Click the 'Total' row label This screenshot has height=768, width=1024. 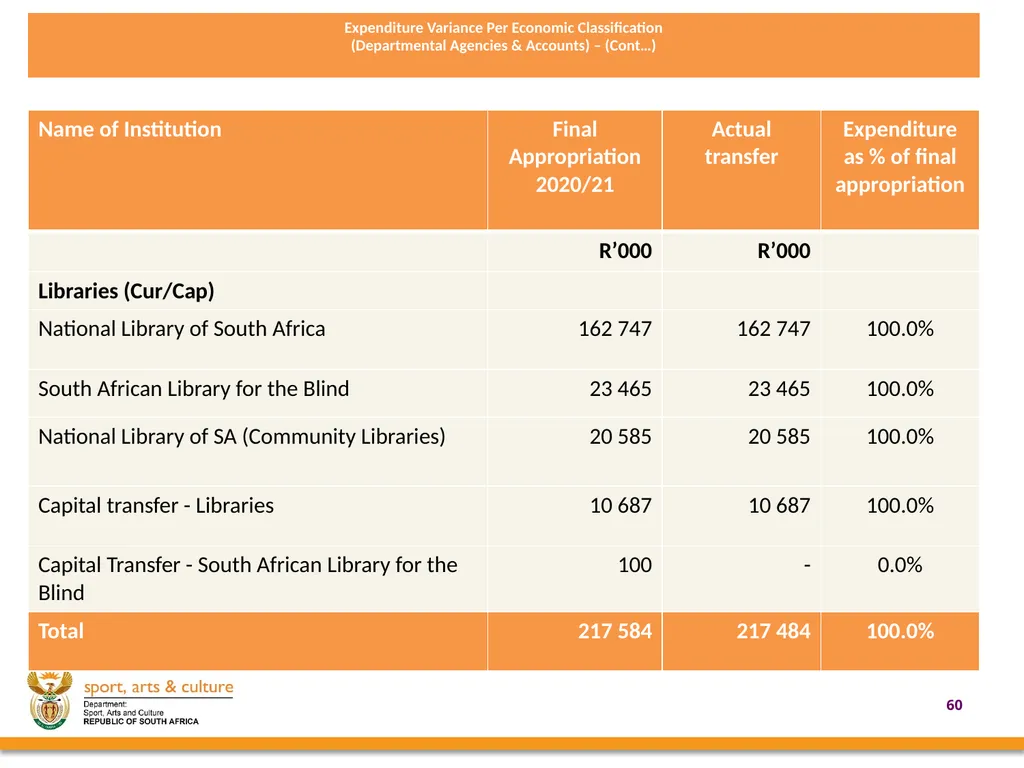tap(61, 631)
